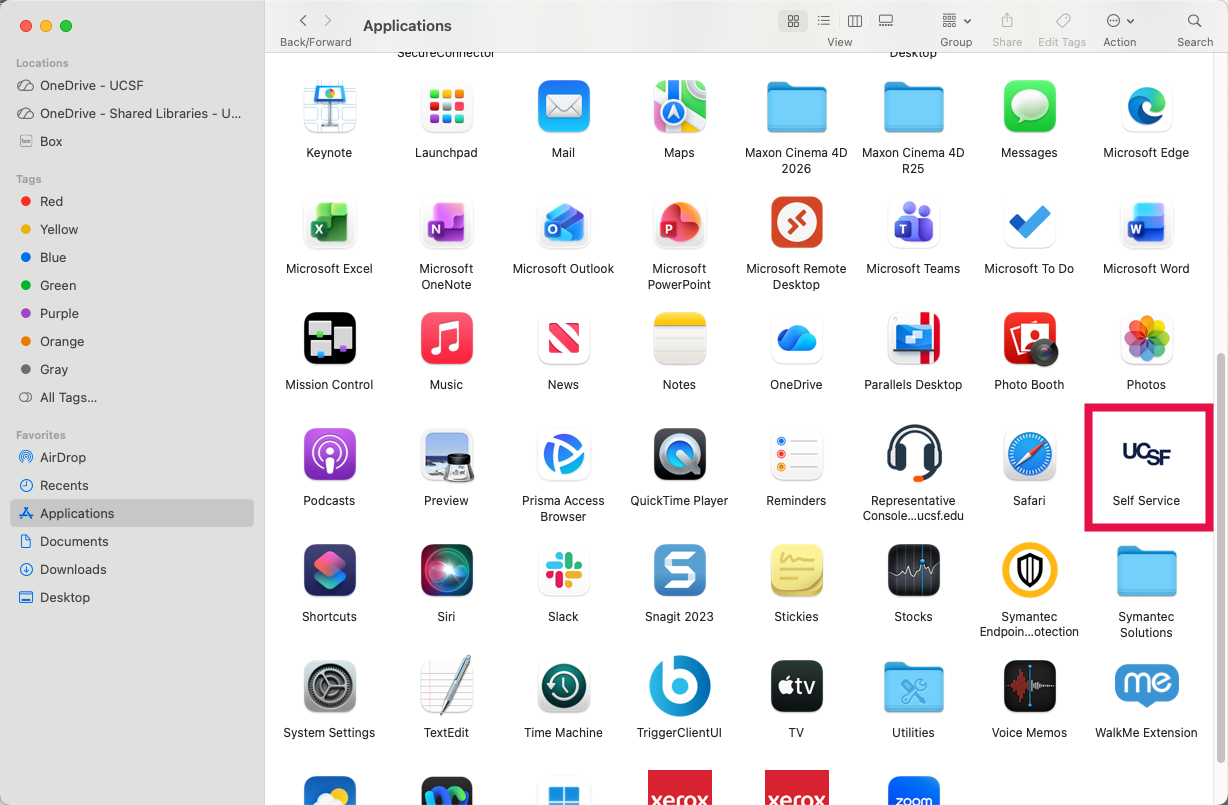1228x805 pixels.
Task: Open Snagit 2023 app
Action: coord(679,570)
